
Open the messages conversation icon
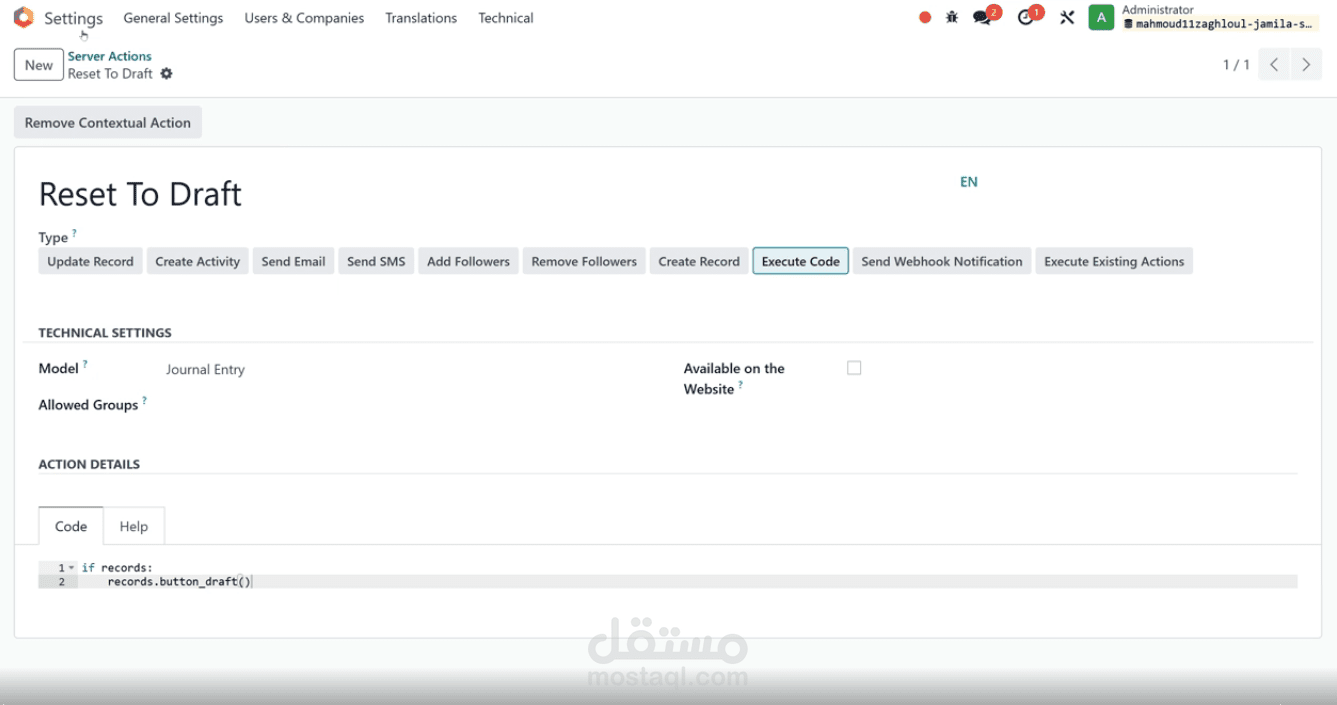[x=984, y=17]
